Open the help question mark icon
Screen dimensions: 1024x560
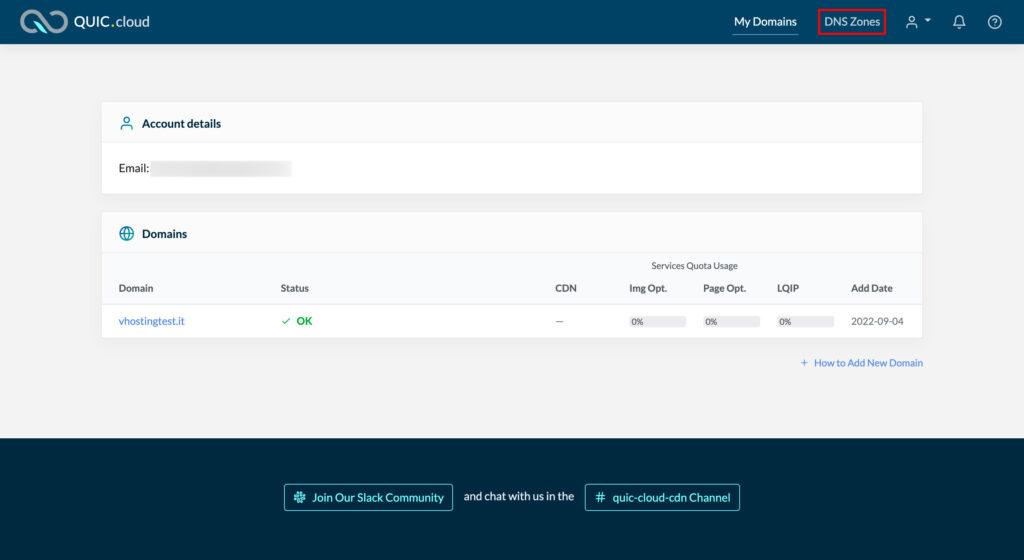[994, 22]
